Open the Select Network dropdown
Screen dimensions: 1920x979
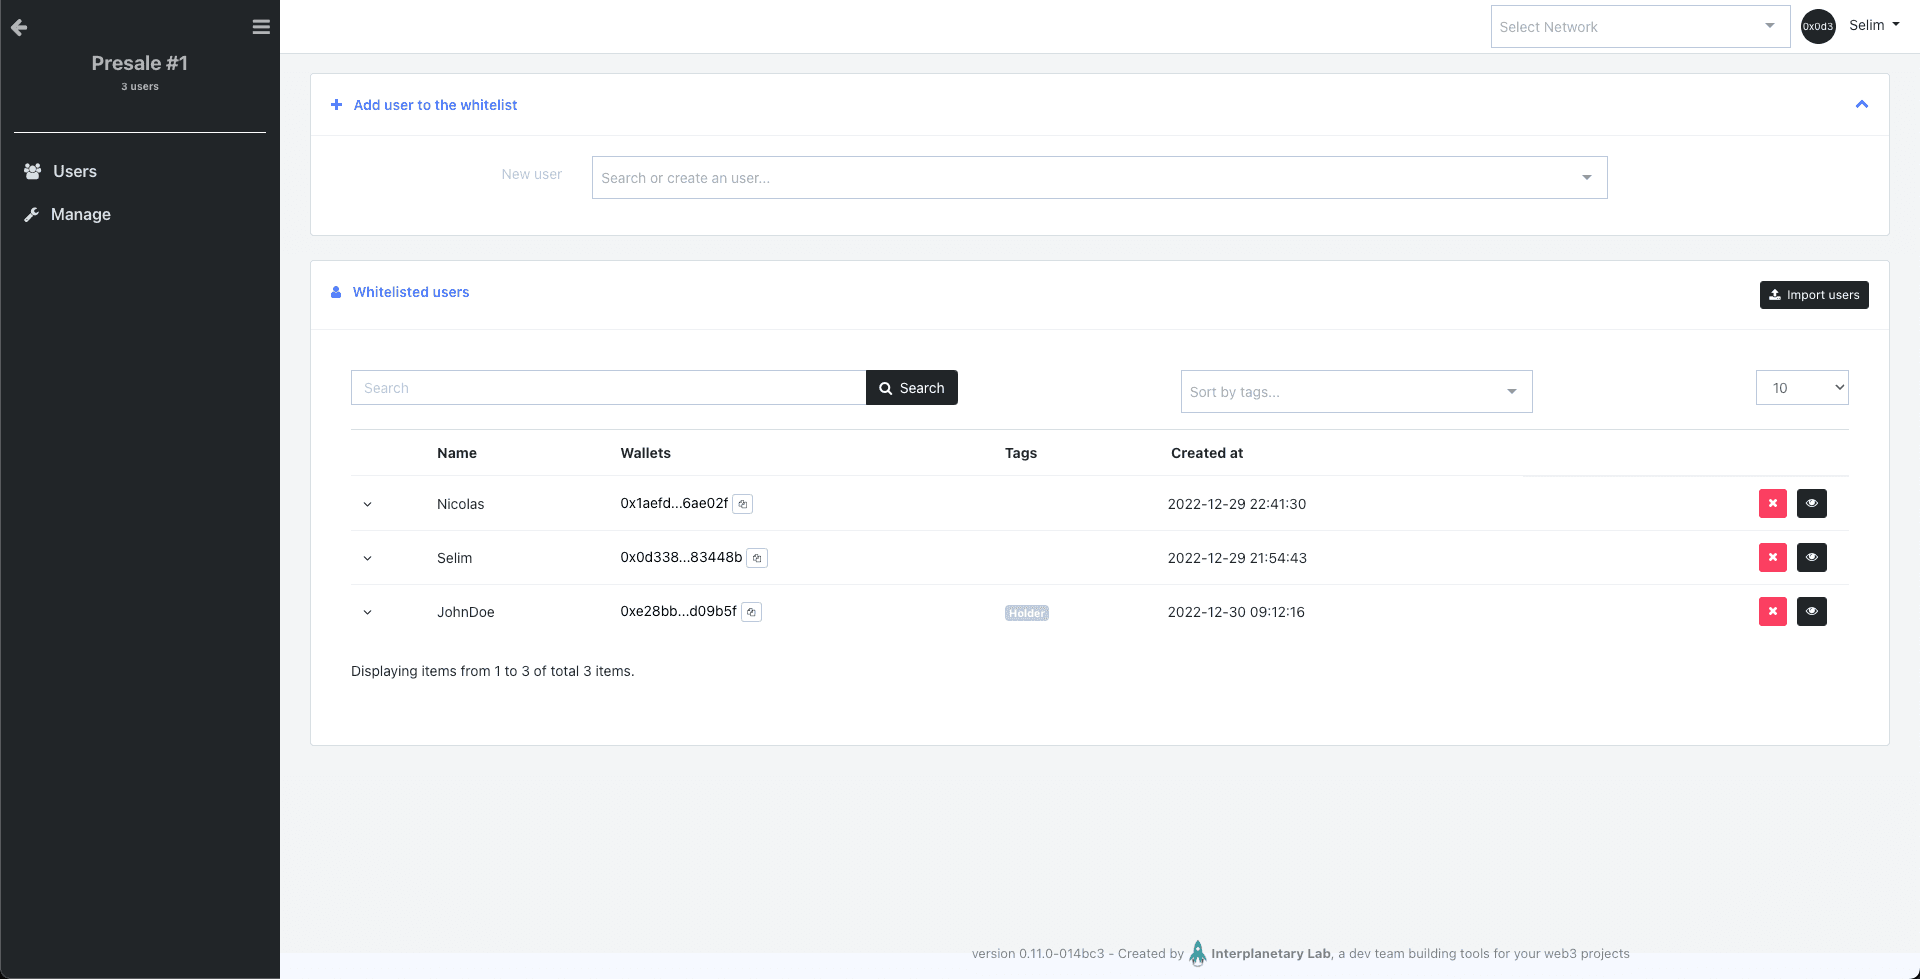1639,27
